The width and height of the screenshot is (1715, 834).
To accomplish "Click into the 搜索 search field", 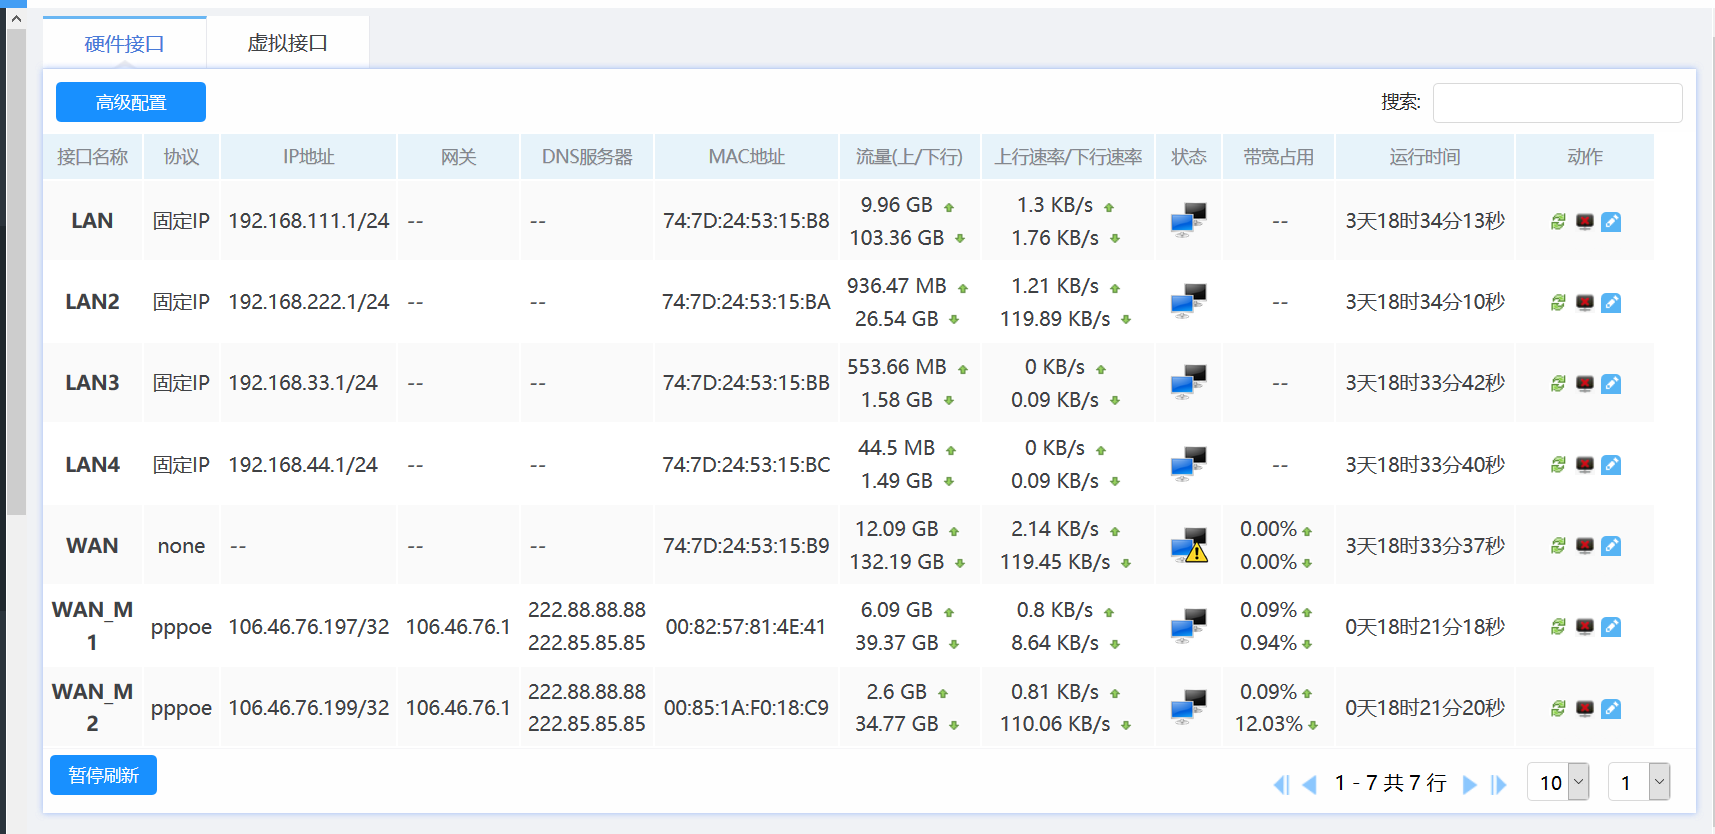I will pos(1557,103).
